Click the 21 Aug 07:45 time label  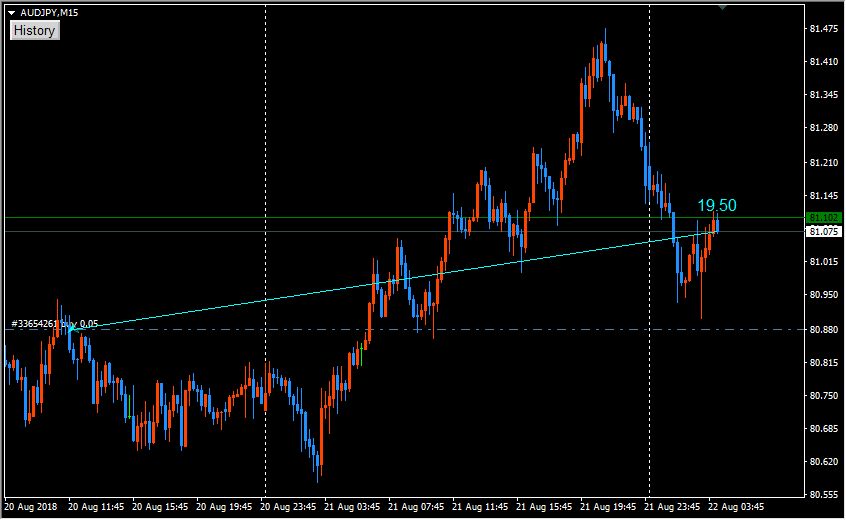[416, 507]
